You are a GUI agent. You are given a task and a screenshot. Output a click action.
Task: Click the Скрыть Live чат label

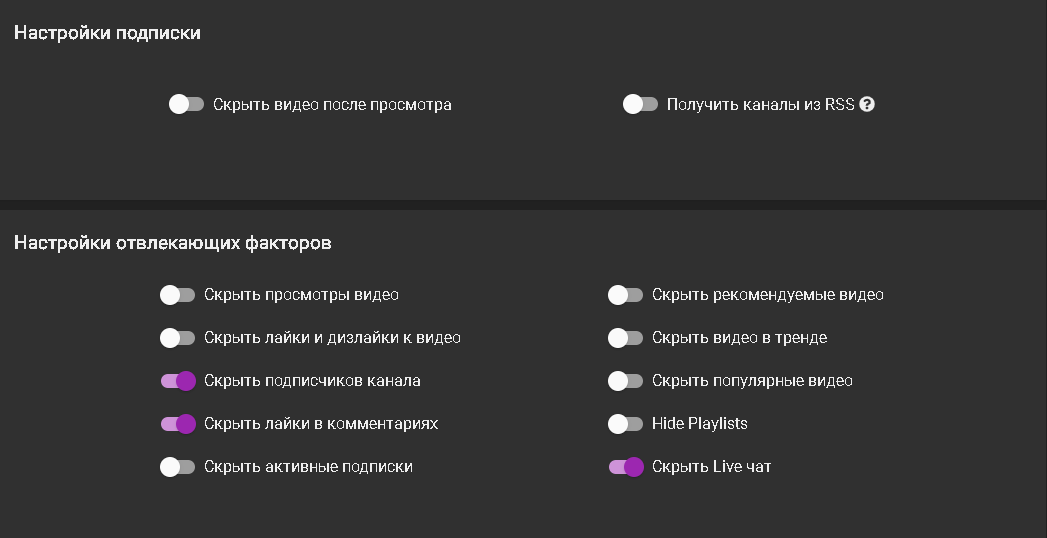pos(711,467)
